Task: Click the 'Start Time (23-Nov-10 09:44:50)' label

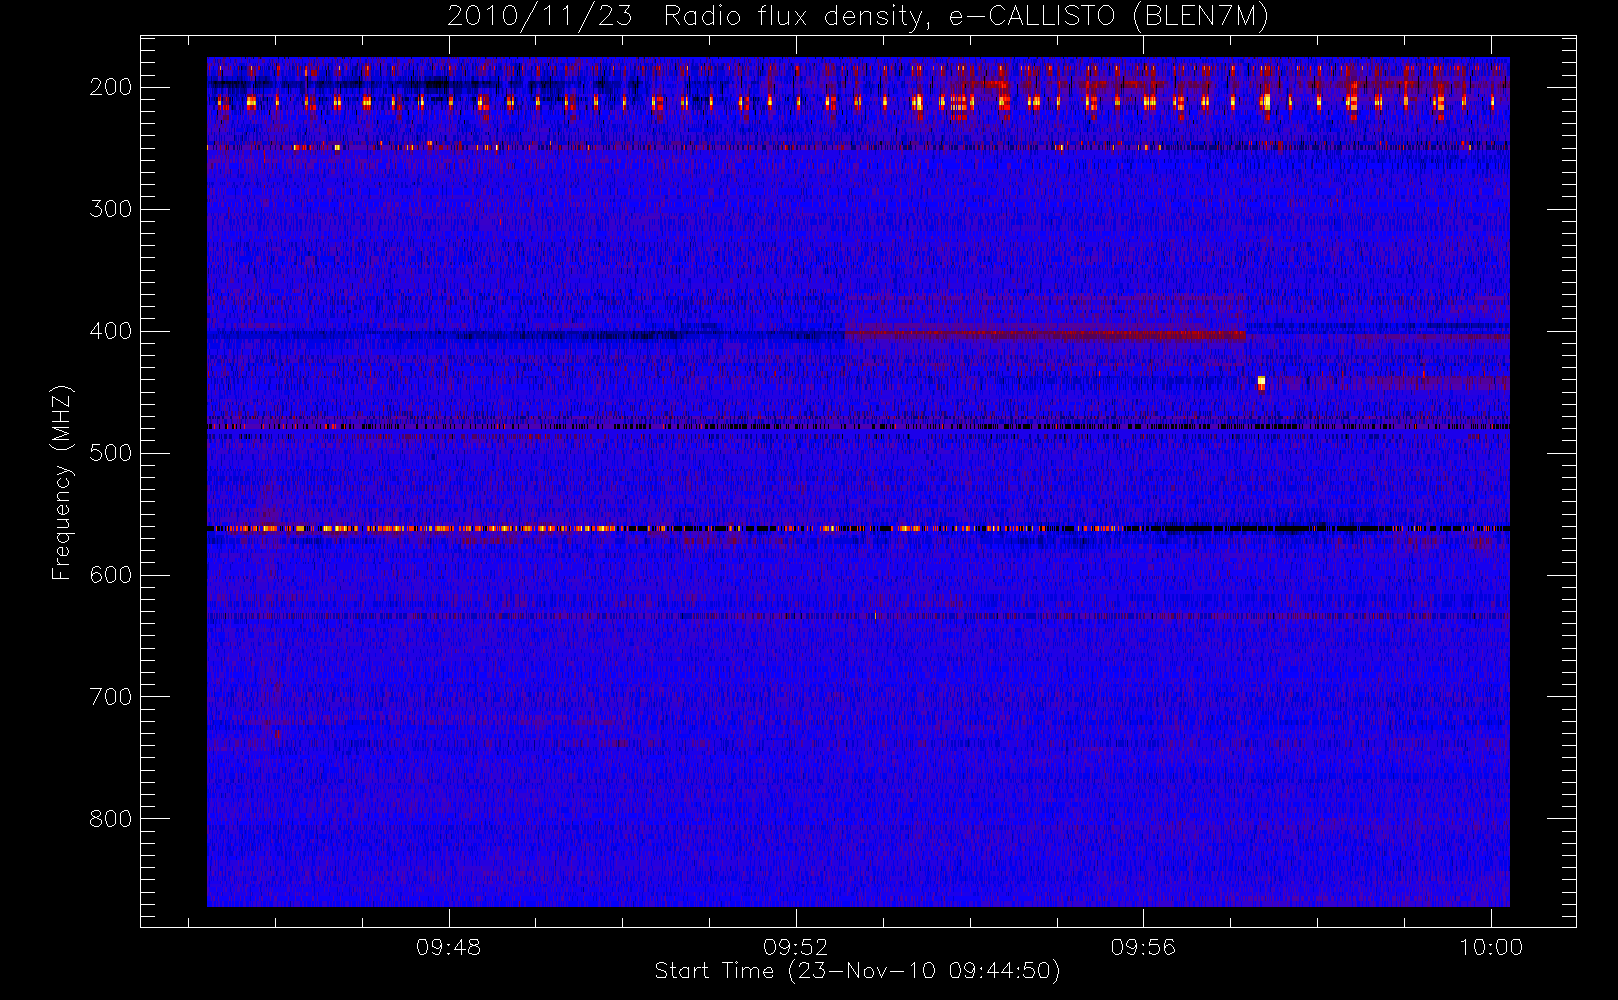Action: tap(857, 971)
